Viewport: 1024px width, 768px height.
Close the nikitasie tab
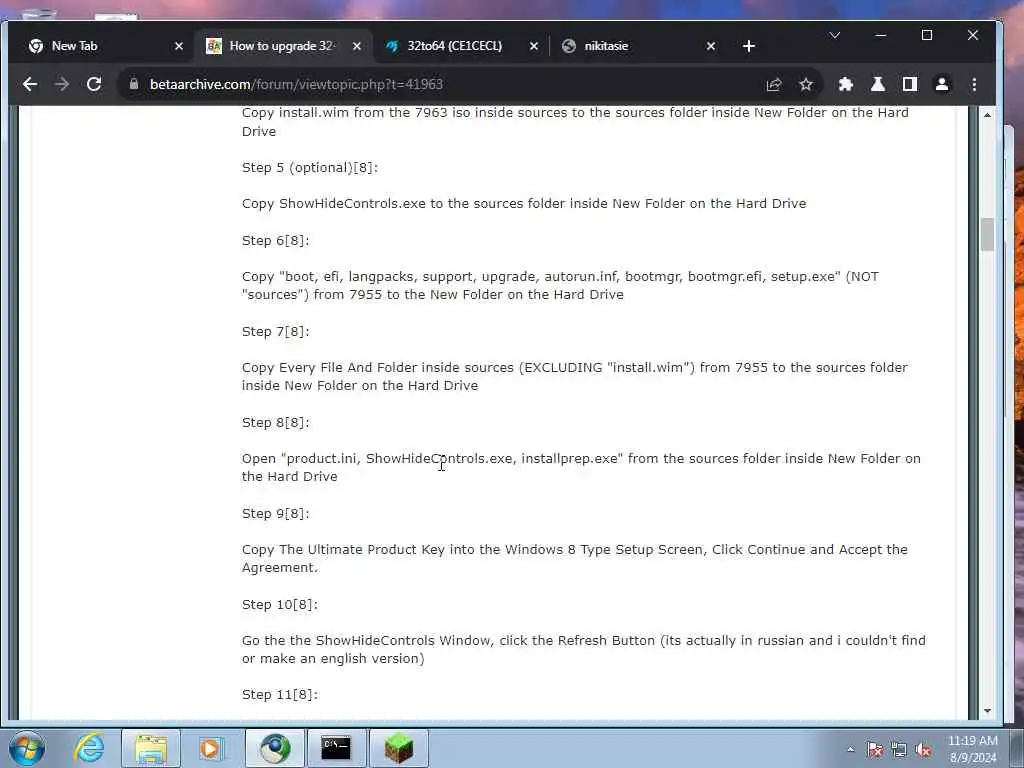tap(711, 46)
